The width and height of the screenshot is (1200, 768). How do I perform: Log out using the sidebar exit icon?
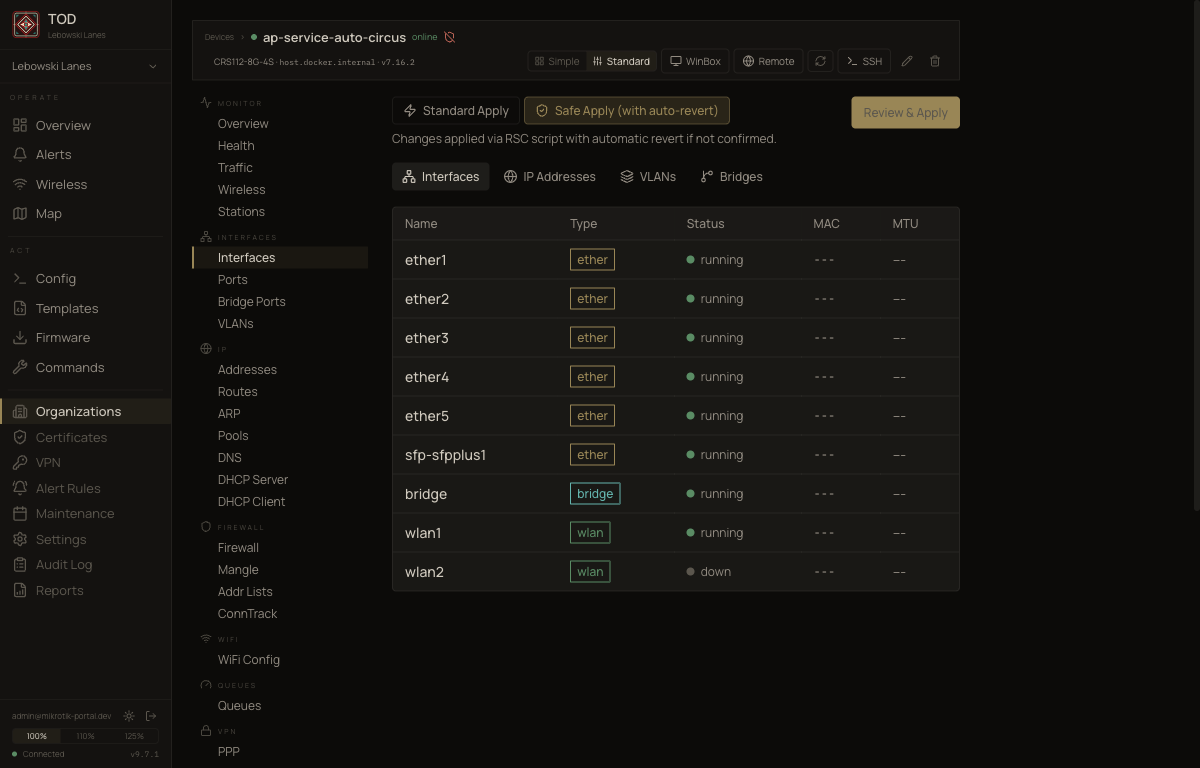[x=151, y=715]
